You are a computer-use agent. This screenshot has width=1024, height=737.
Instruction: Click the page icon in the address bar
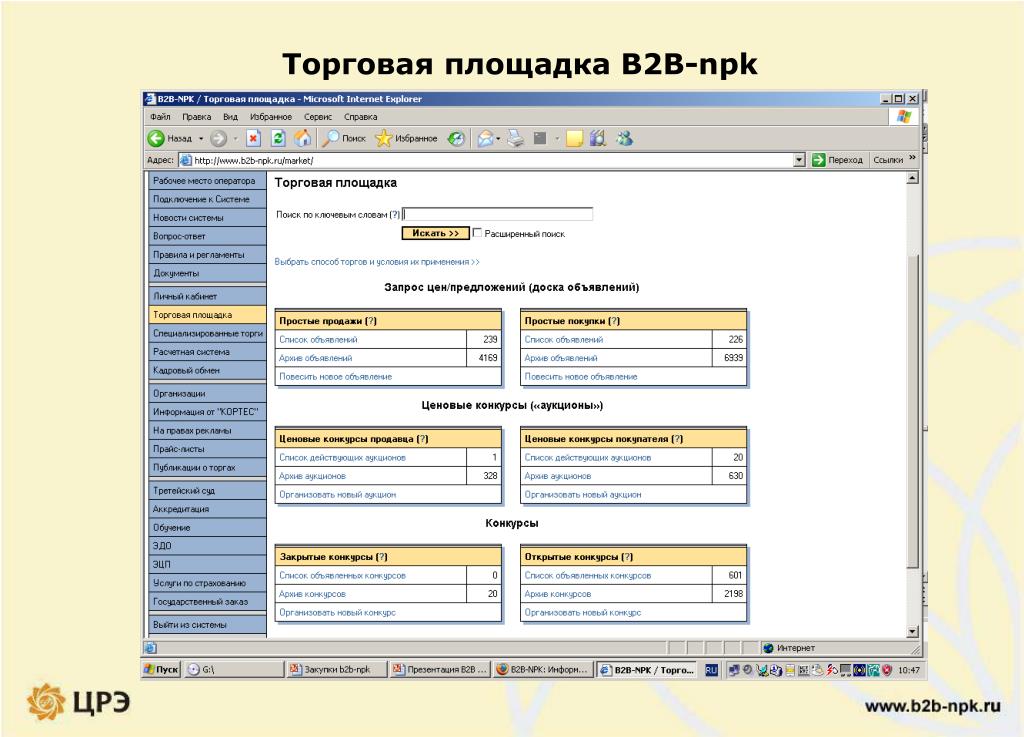point(185,161)
